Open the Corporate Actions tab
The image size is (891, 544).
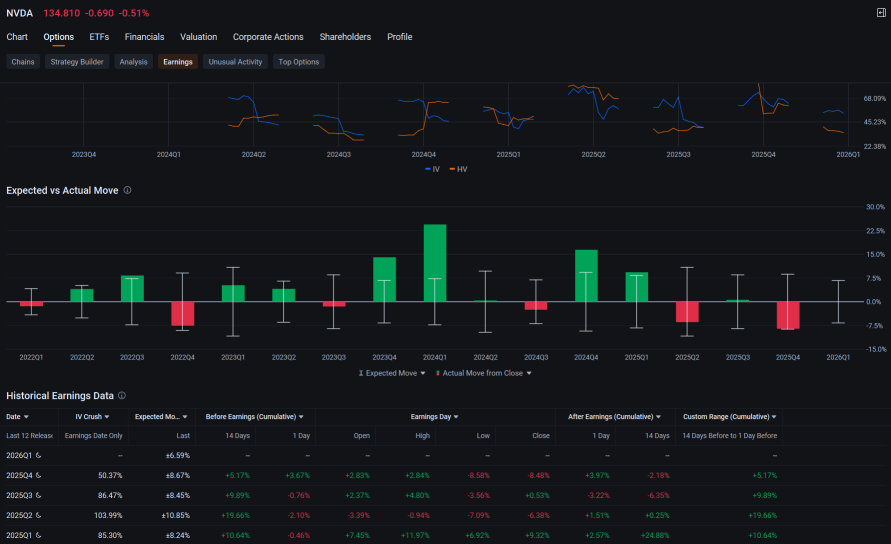(268, 37)
